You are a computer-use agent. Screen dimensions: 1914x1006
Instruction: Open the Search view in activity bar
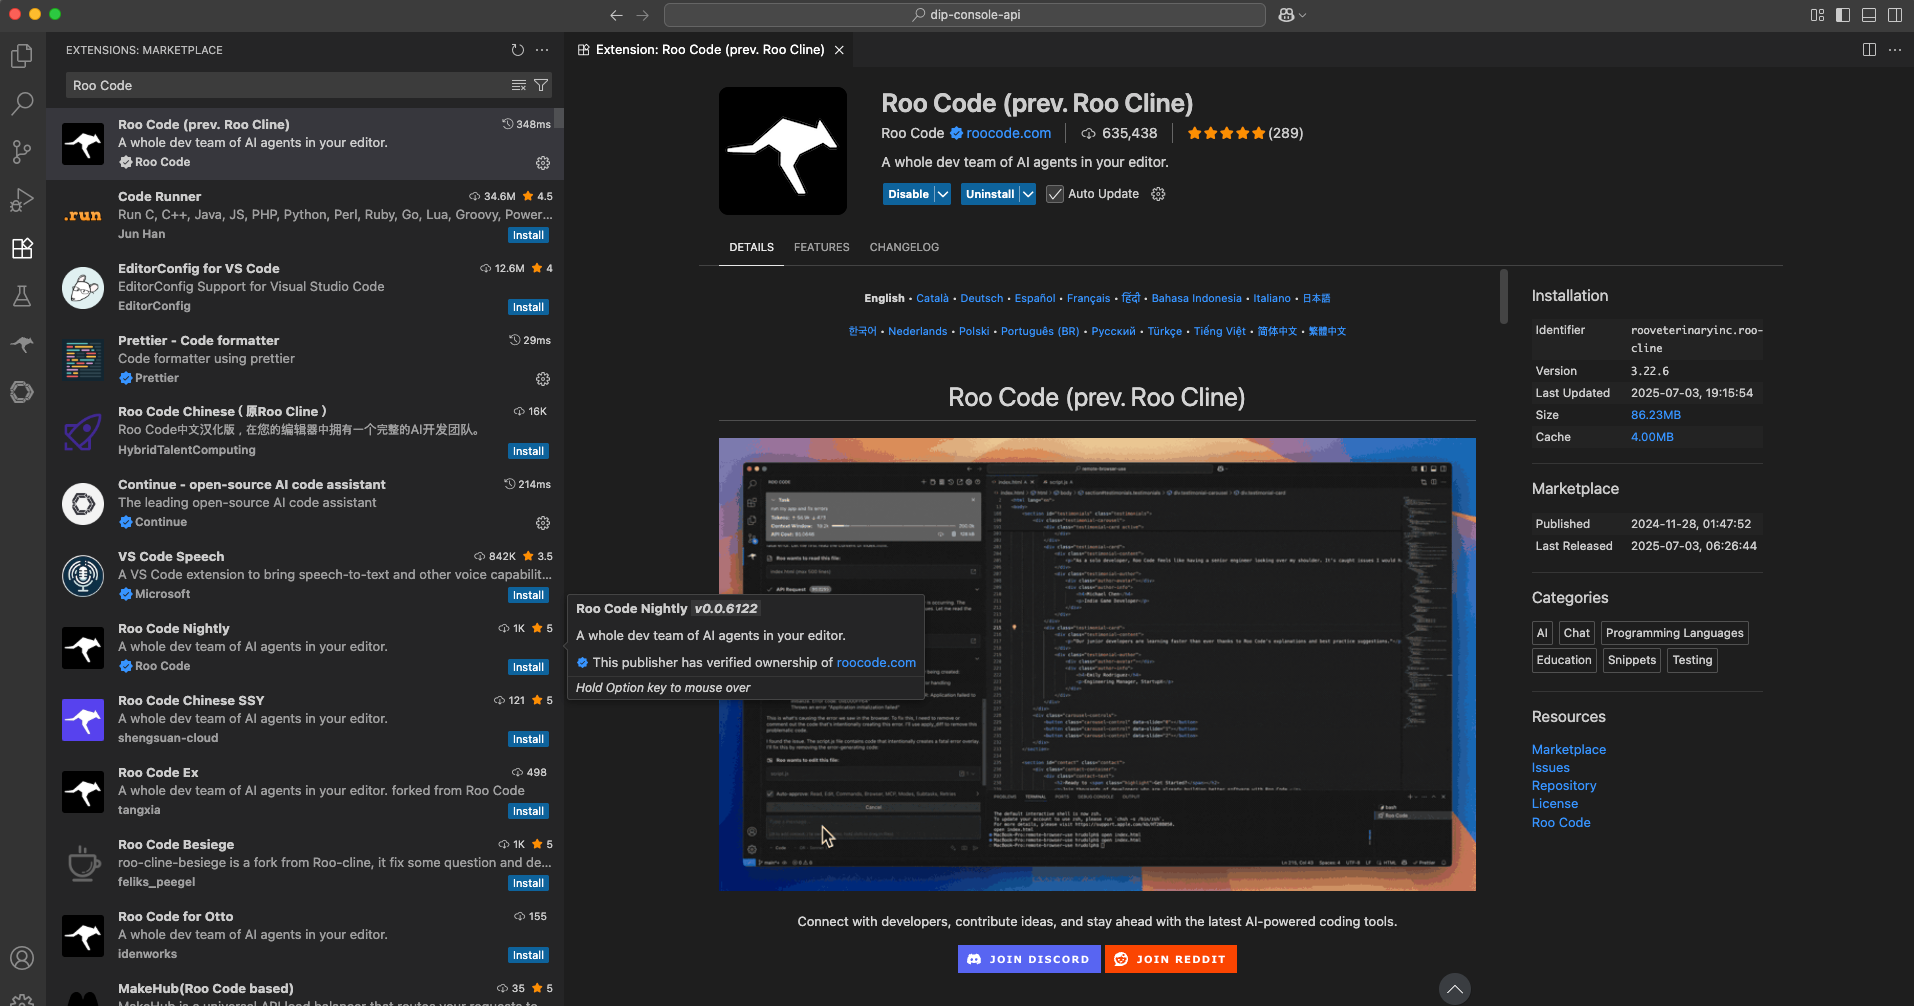coord(22,104)
